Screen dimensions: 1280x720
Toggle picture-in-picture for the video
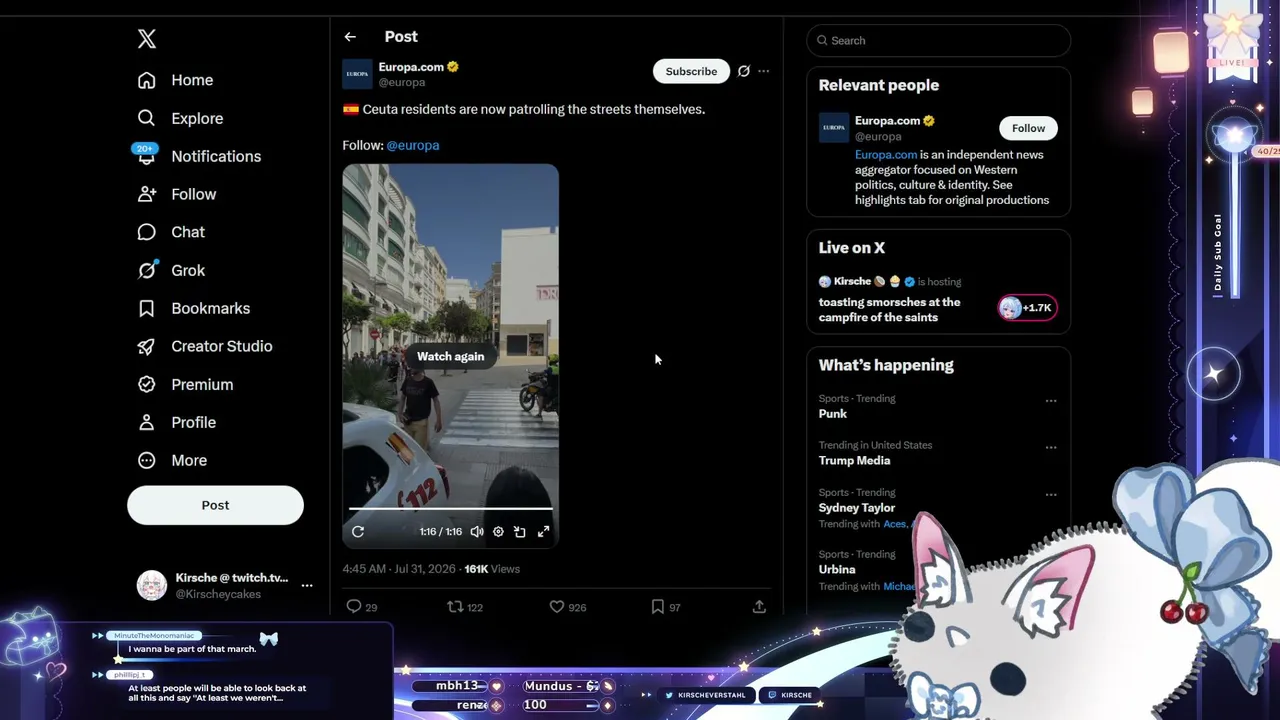[x=520, y=532]
